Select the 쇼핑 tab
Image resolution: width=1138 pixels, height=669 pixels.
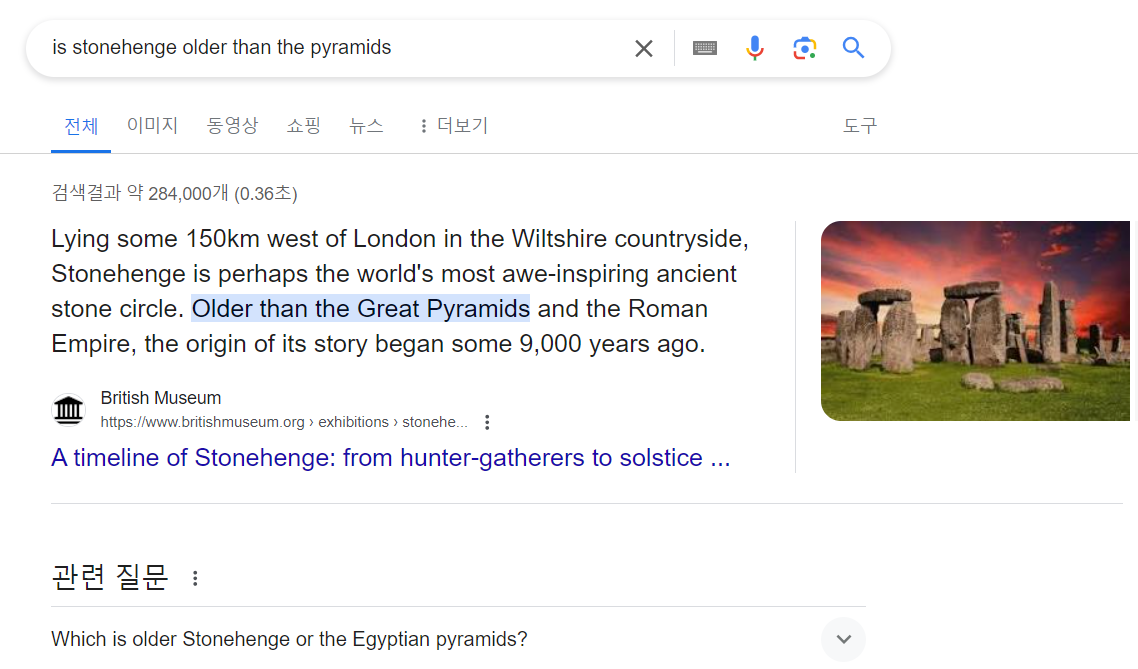tap(303, 126)
